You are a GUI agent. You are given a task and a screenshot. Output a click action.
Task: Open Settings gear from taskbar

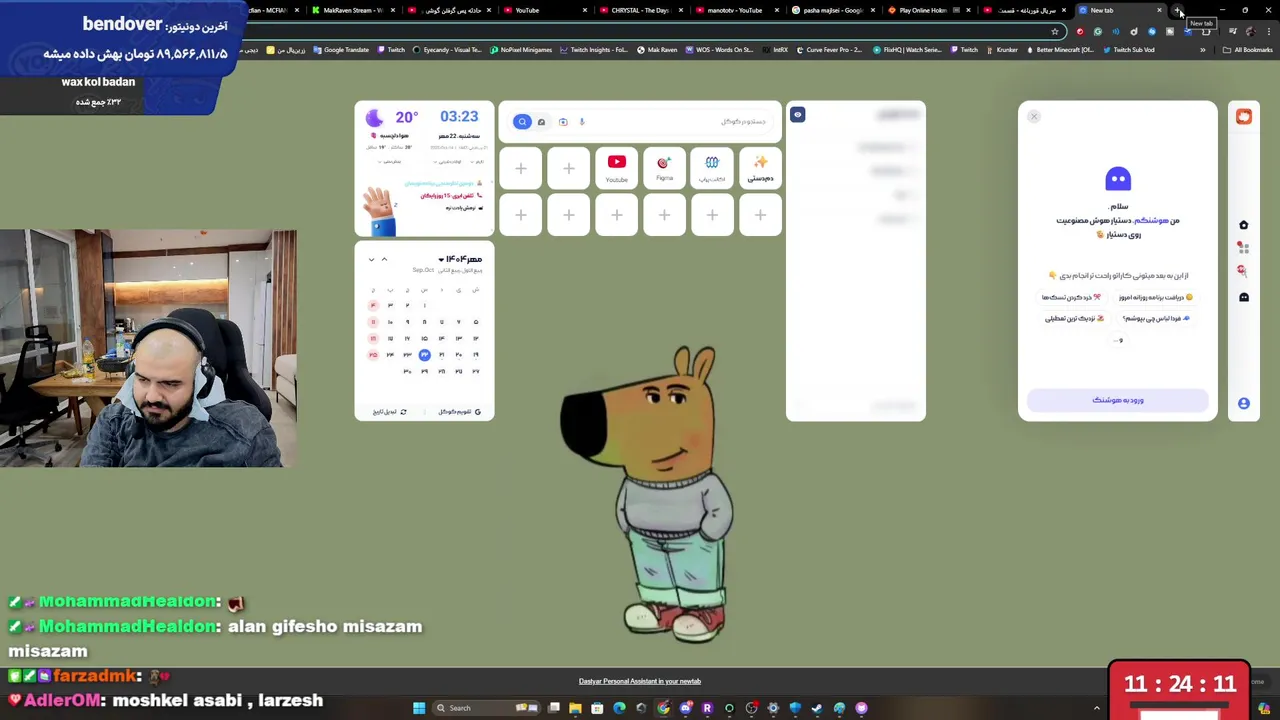773,708
